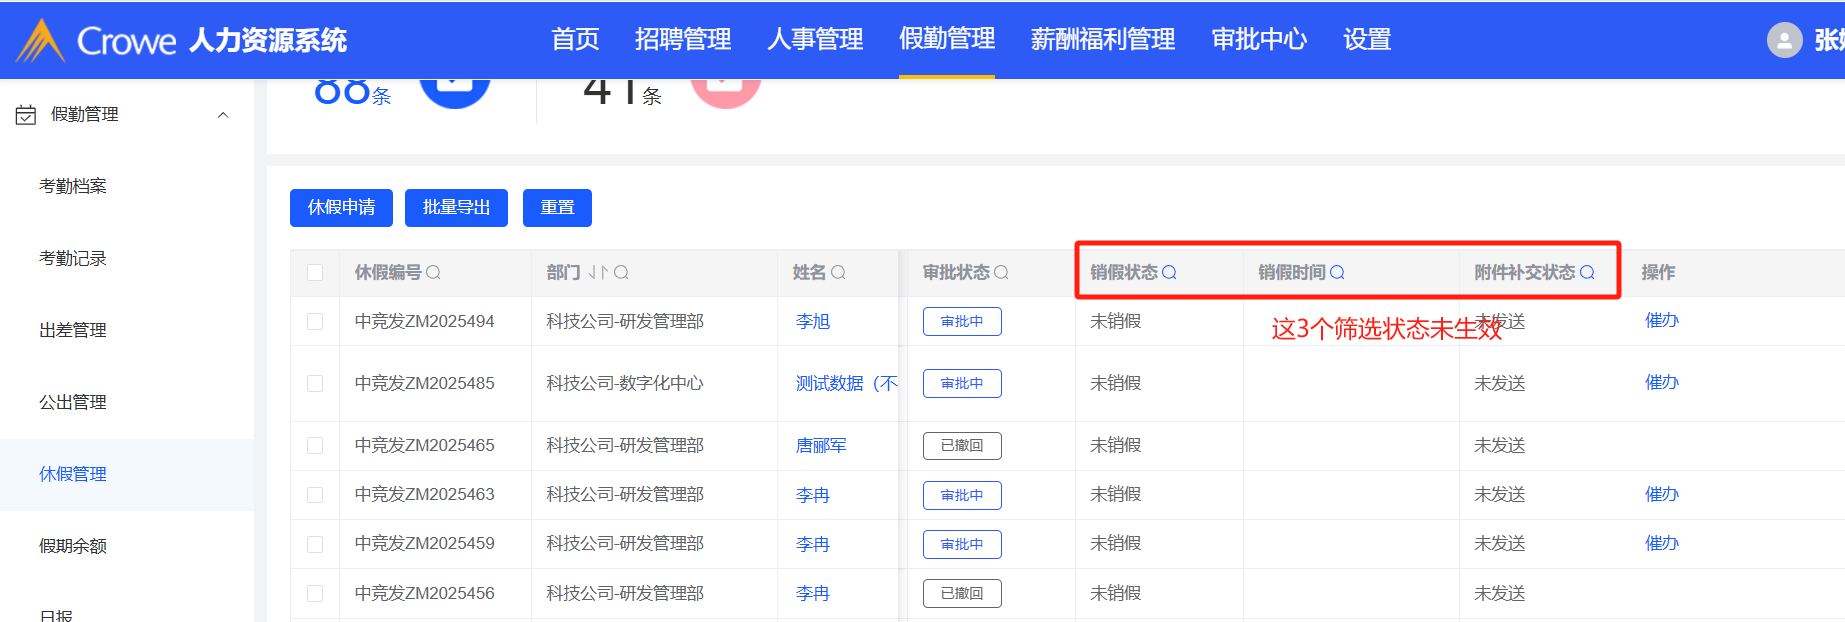Click 未销假 in row ZM2025465

[x=1116, y=445]
